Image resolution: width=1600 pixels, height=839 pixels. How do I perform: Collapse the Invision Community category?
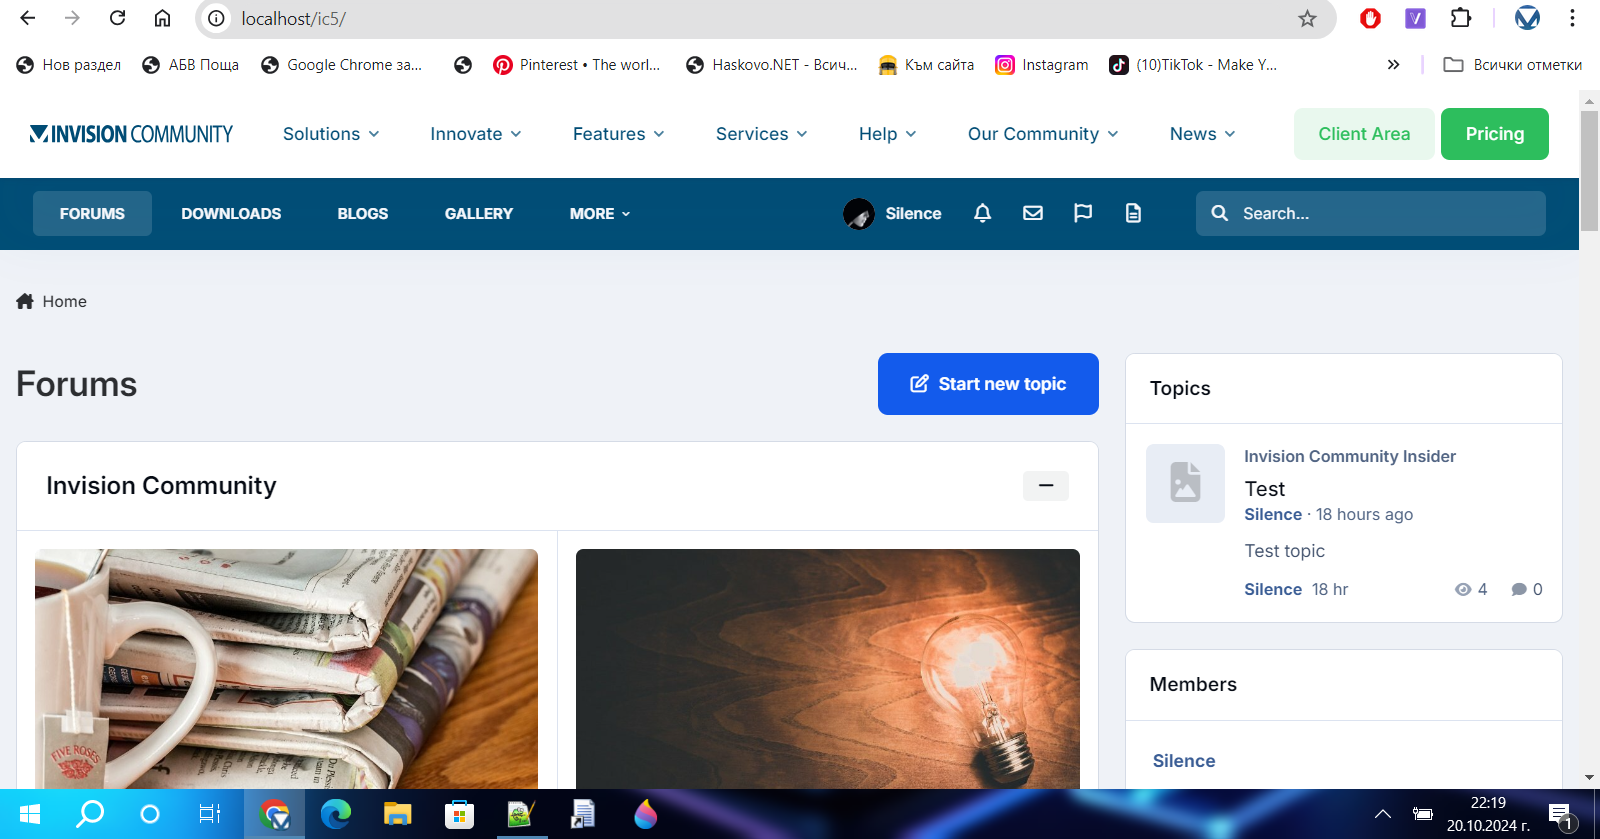(1045, 486)
